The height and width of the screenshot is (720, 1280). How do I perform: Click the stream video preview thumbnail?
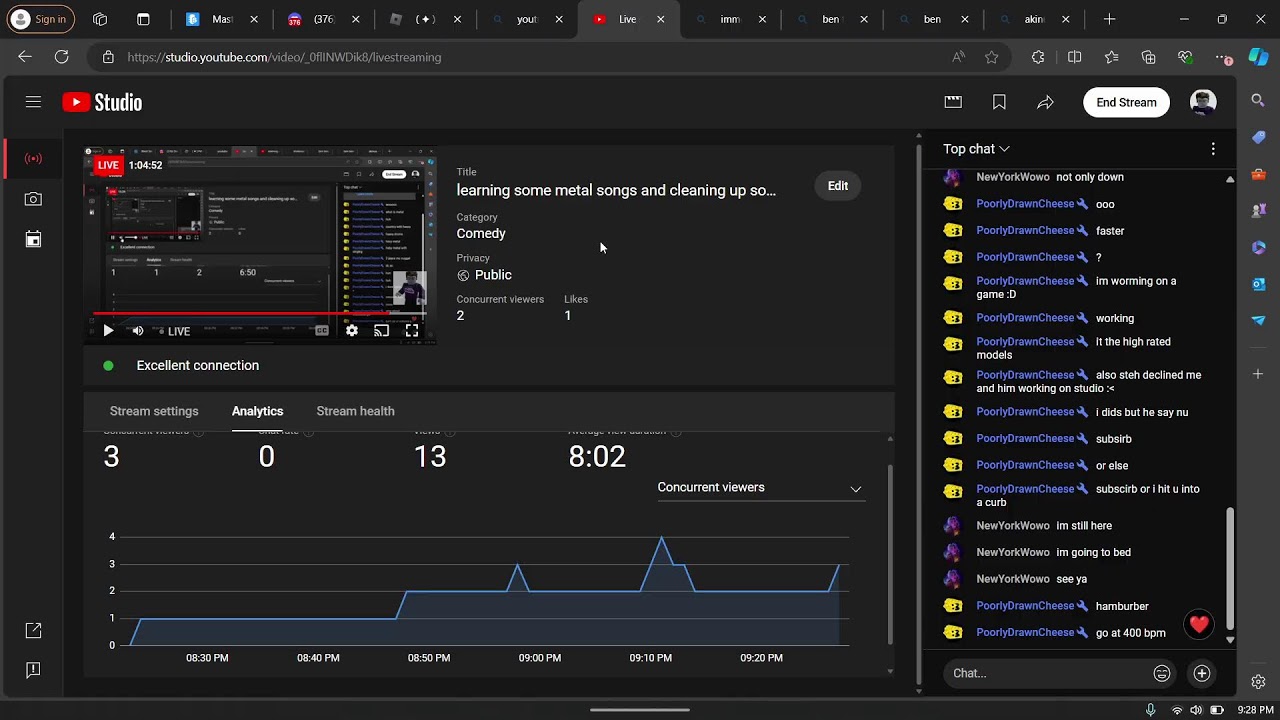260,246
